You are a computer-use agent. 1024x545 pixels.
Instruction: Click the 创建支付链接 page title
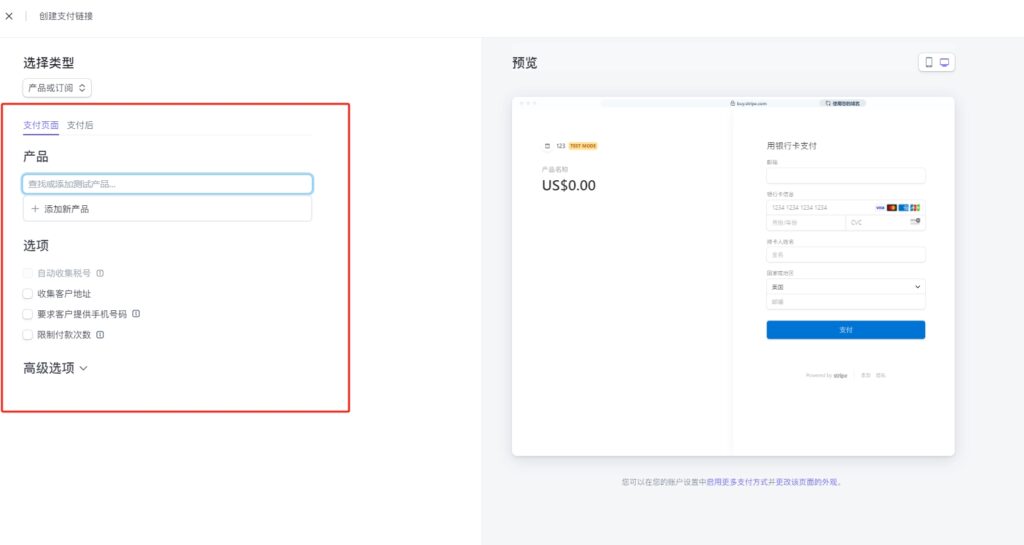tap(66, 16)
